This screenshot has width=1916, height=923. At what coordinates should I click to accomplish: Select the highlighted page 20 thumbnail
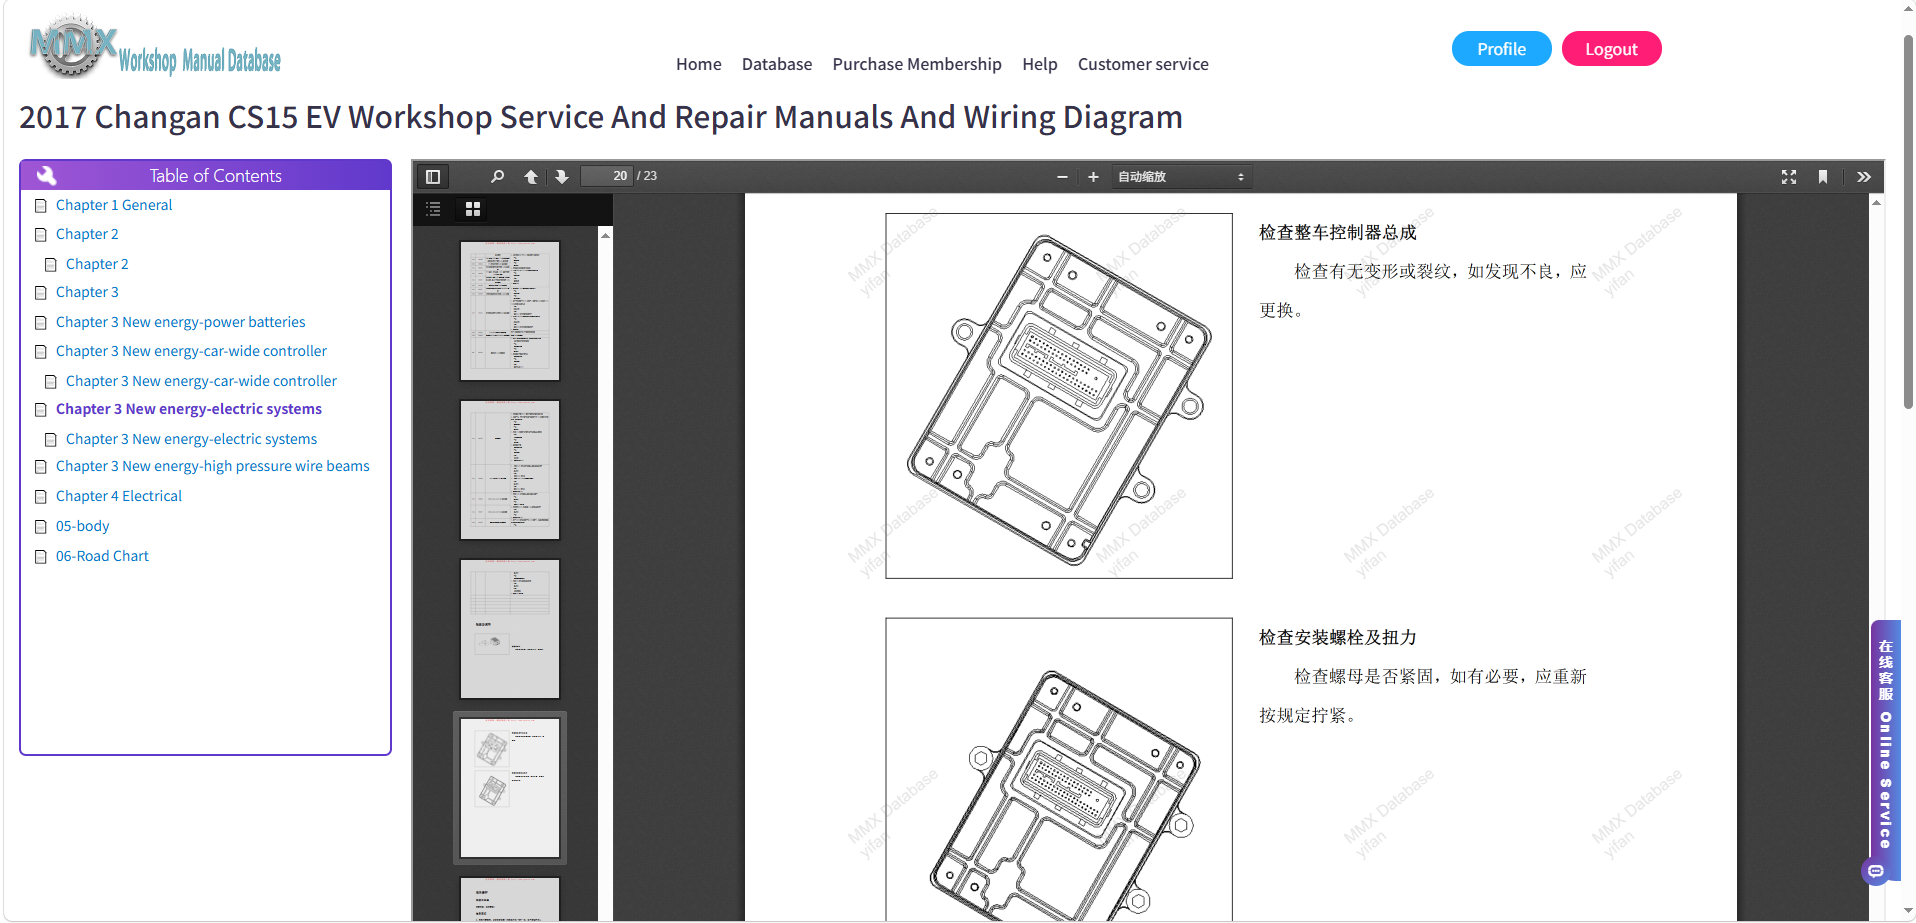point(510,788)
